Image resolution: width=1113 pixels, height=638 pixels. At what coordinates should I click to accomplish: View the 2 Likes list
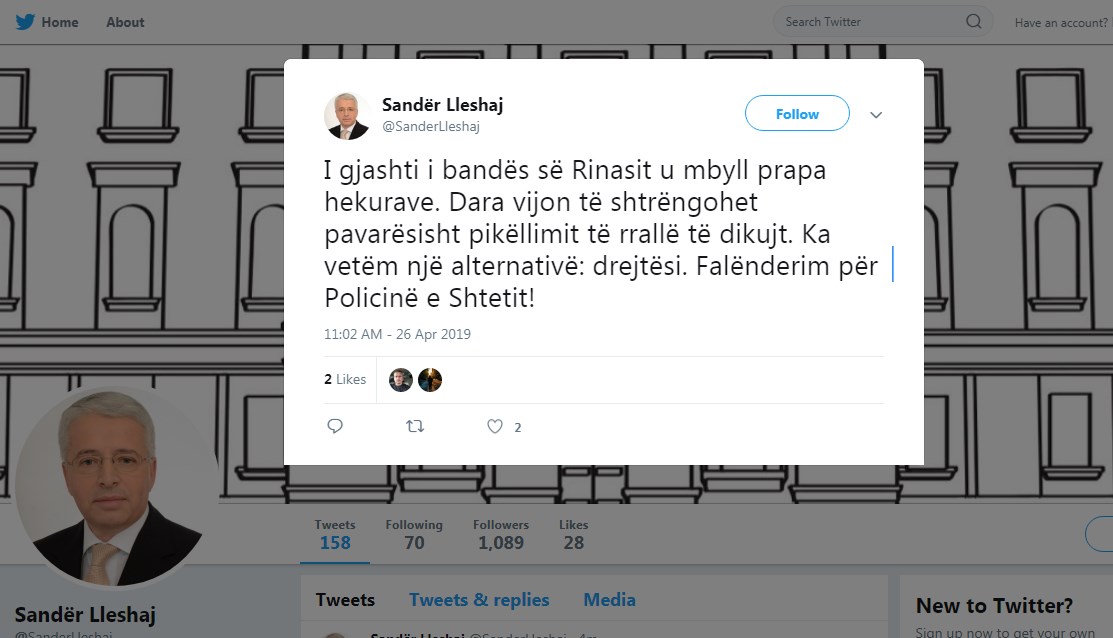click(x=345, y=379)
